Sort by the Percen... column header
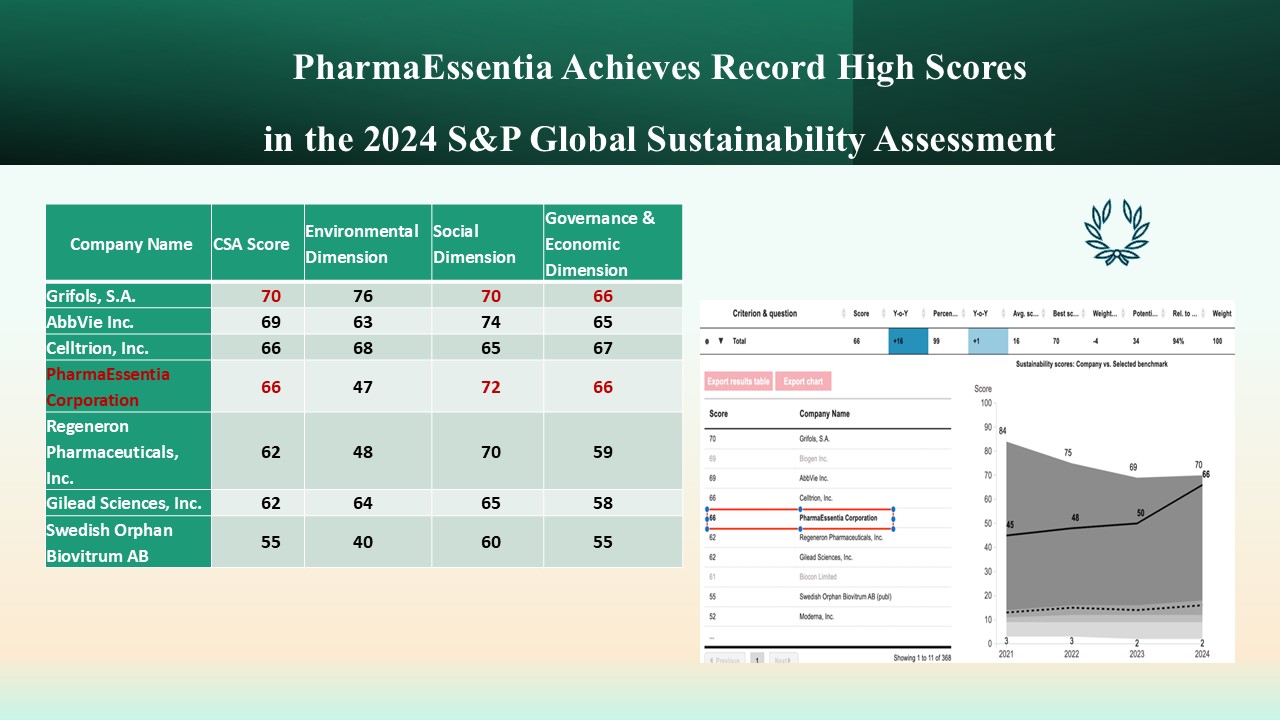The height and width of the screenshot is (720, 1280). point(945,313)
